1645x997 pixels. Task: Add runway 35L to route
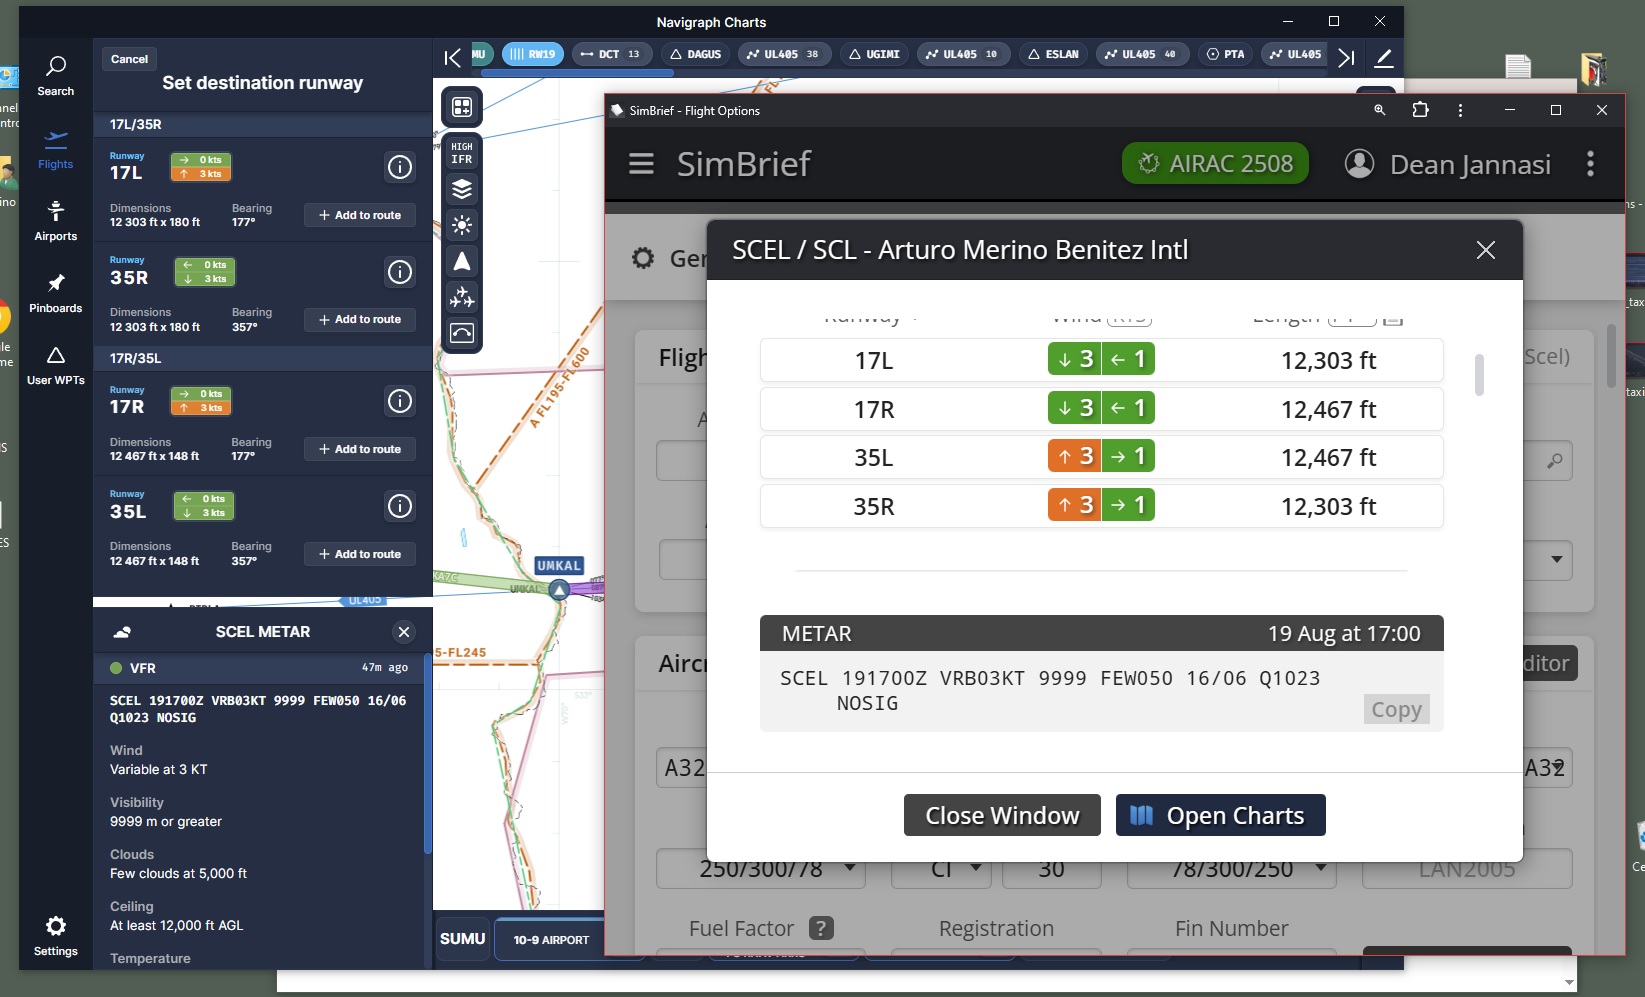coord(360,554)
